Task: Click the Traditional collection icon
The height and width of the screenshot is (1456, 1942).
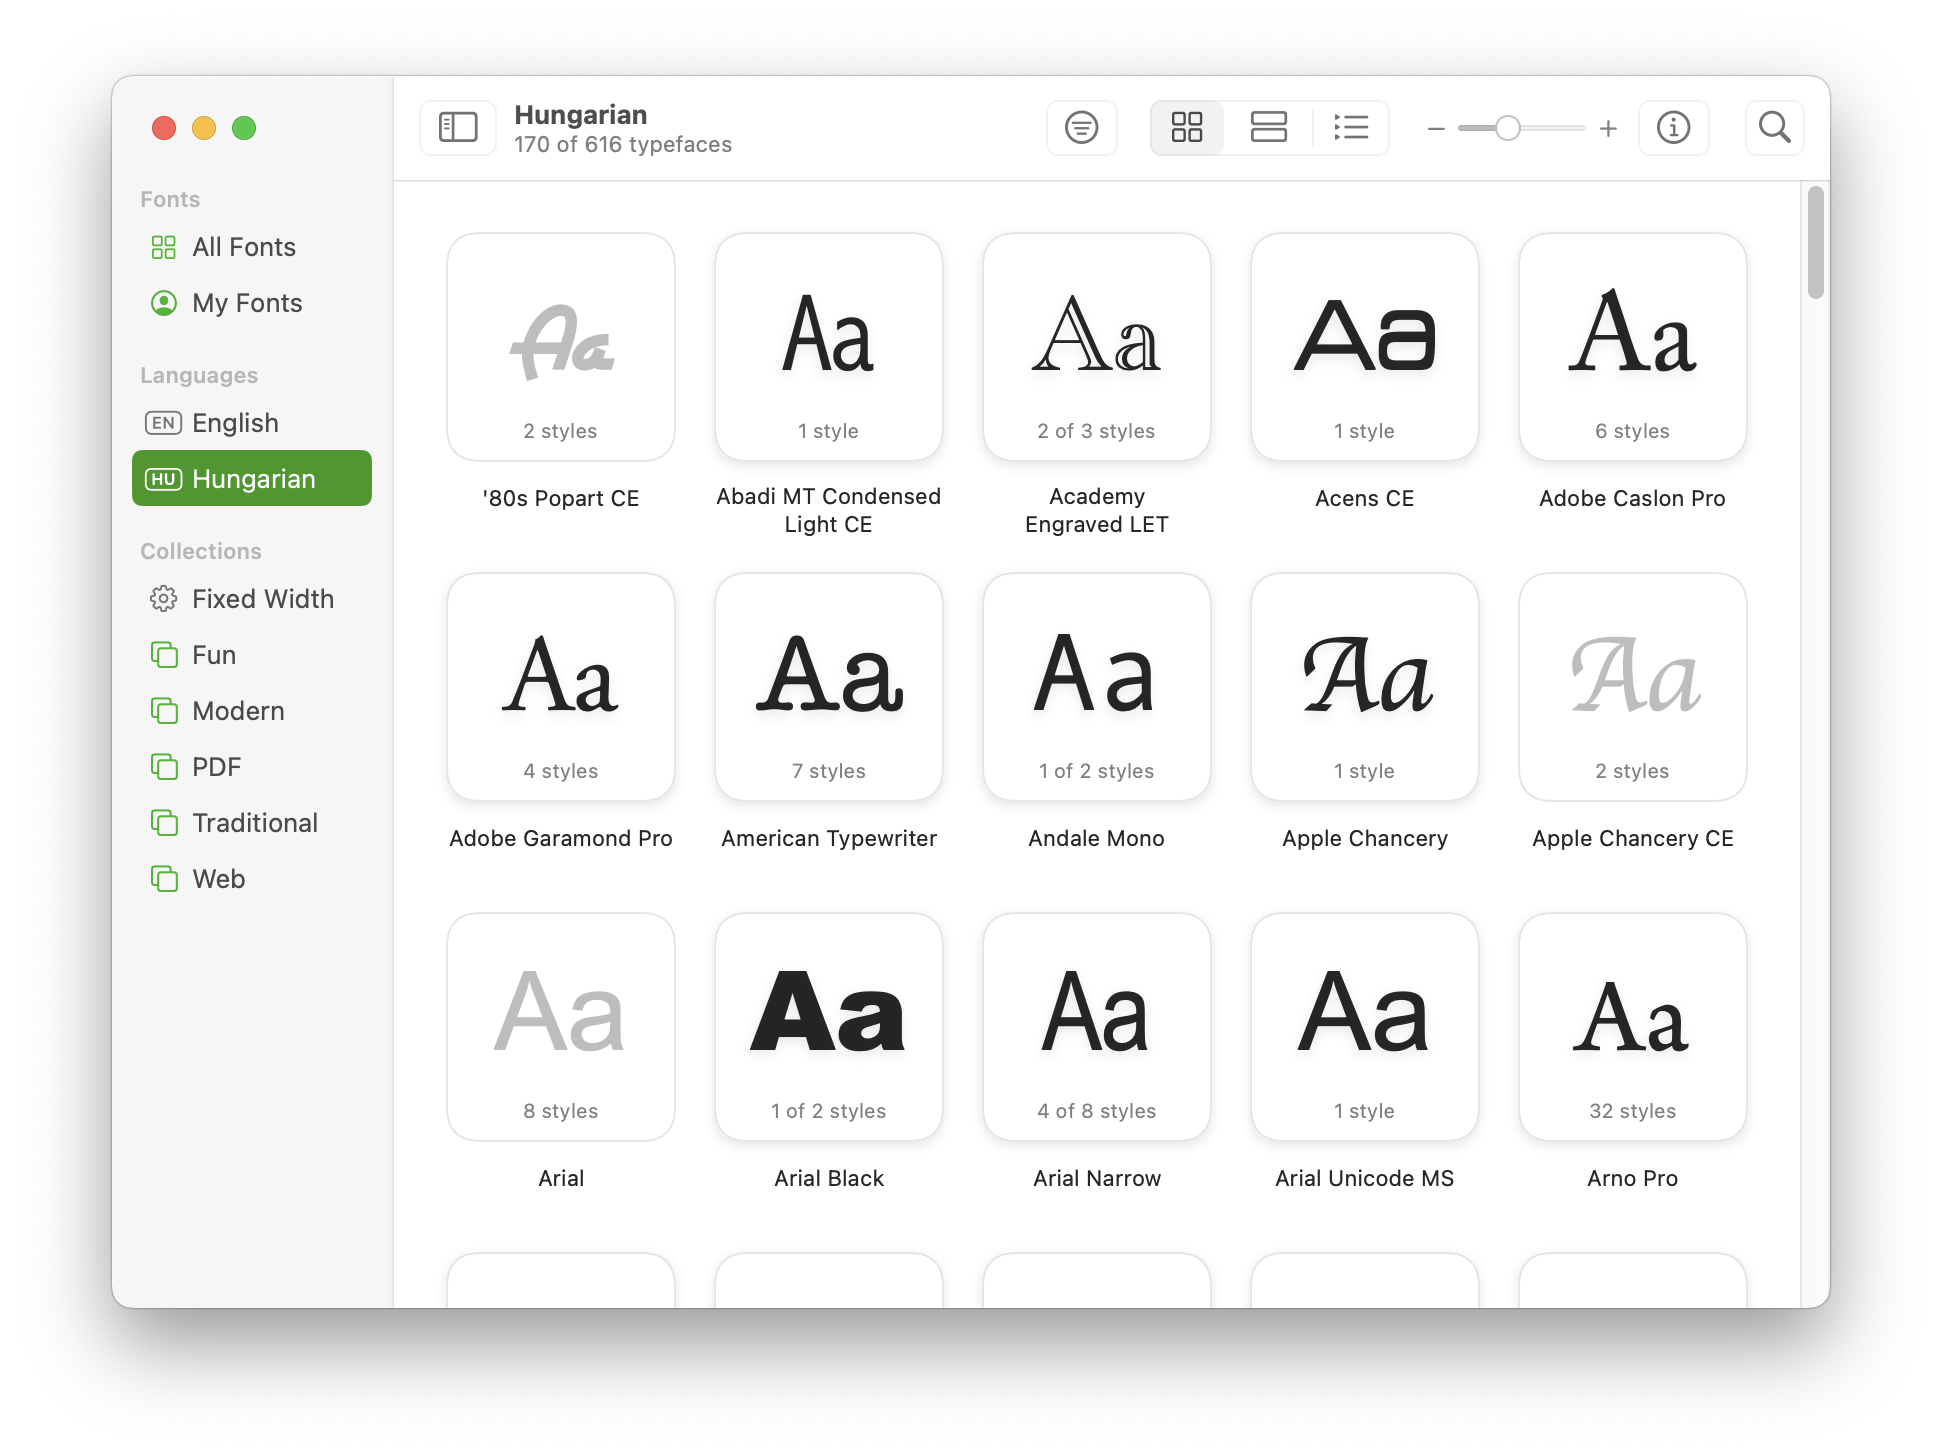Action: 164,823
